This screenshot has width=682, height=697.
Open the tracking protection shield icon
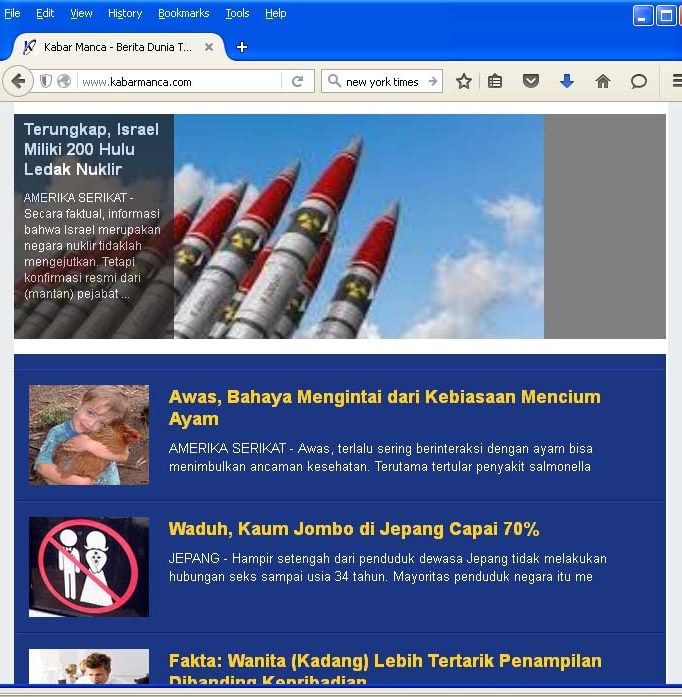pyautogui.click(x=46, y=81)
